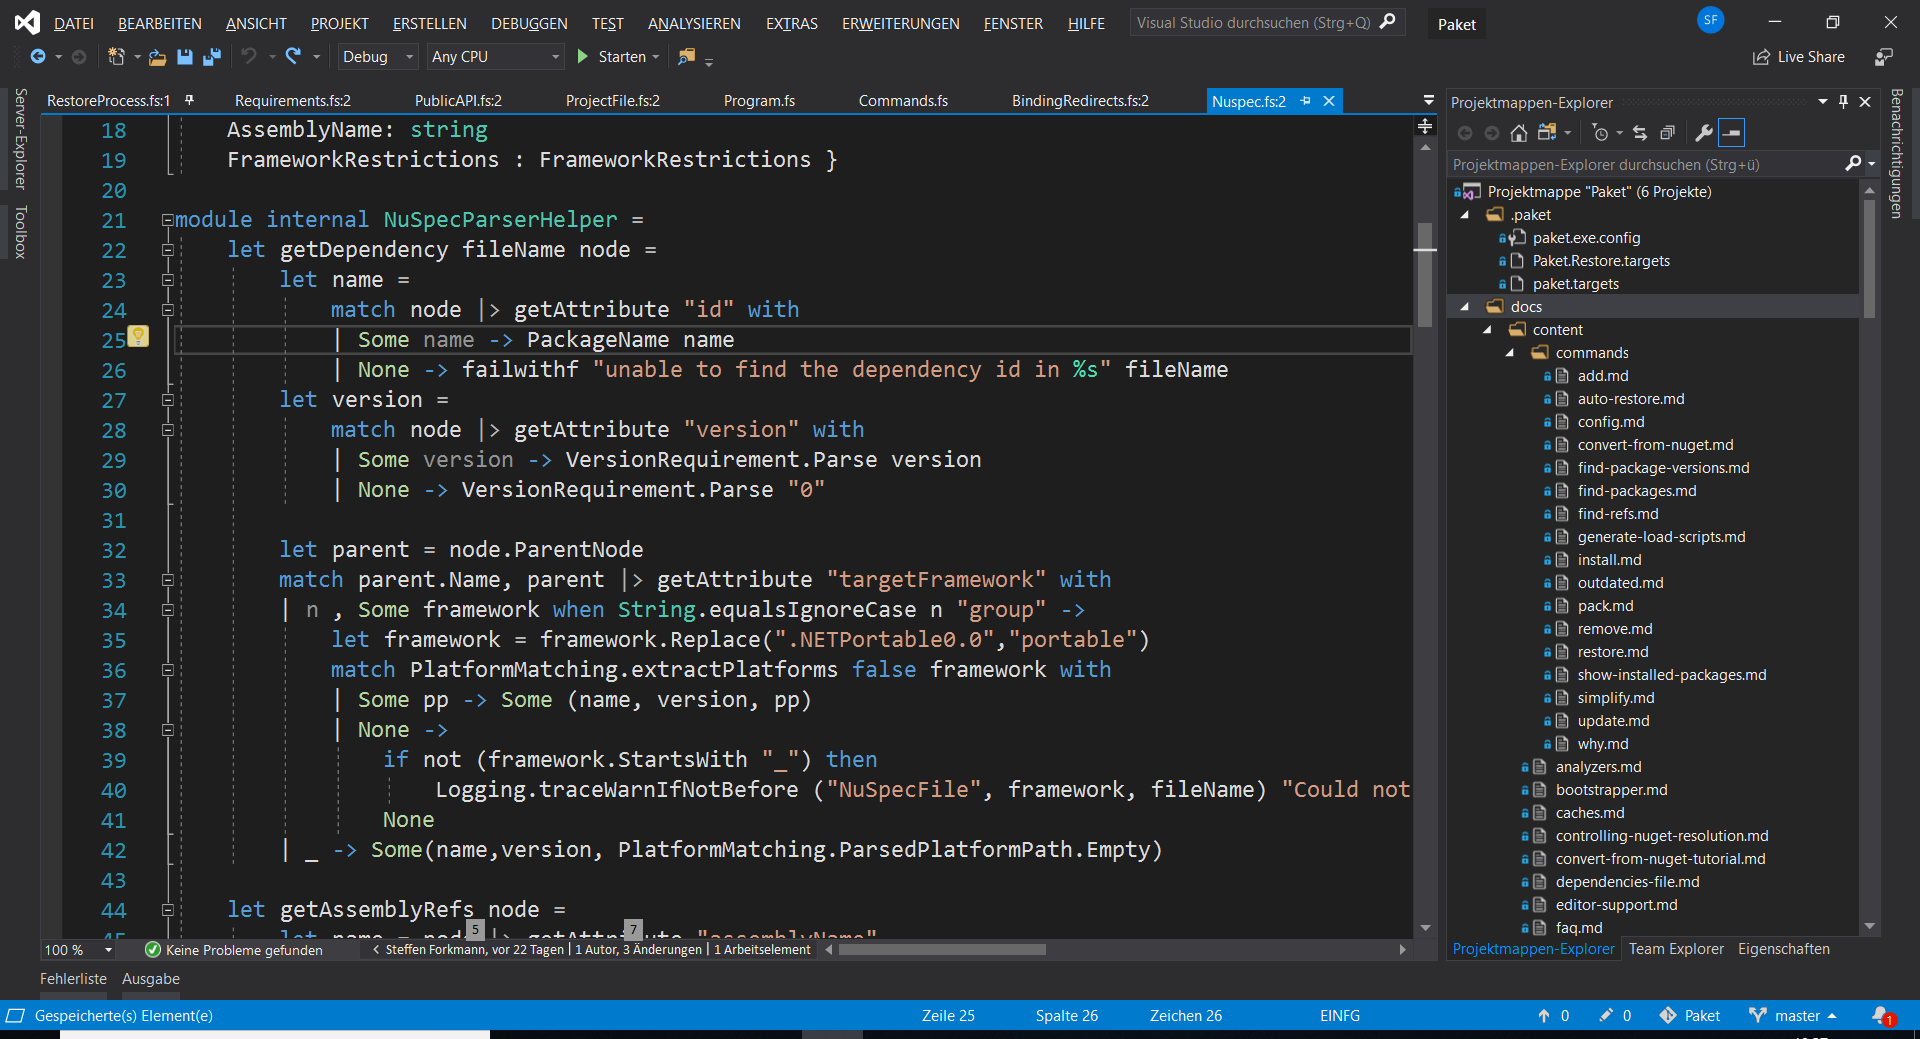This screenshot has width=1920, height=1039.
Task: Click the Starten run icon
Action: point(582,57)
